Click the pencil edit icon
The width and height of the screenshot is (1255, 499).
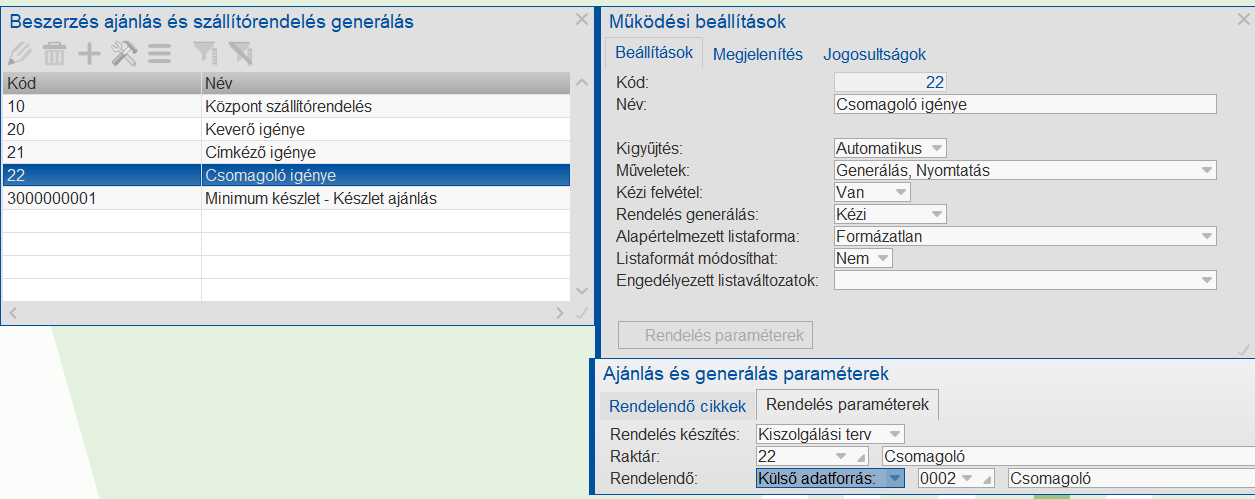(19, 54)
